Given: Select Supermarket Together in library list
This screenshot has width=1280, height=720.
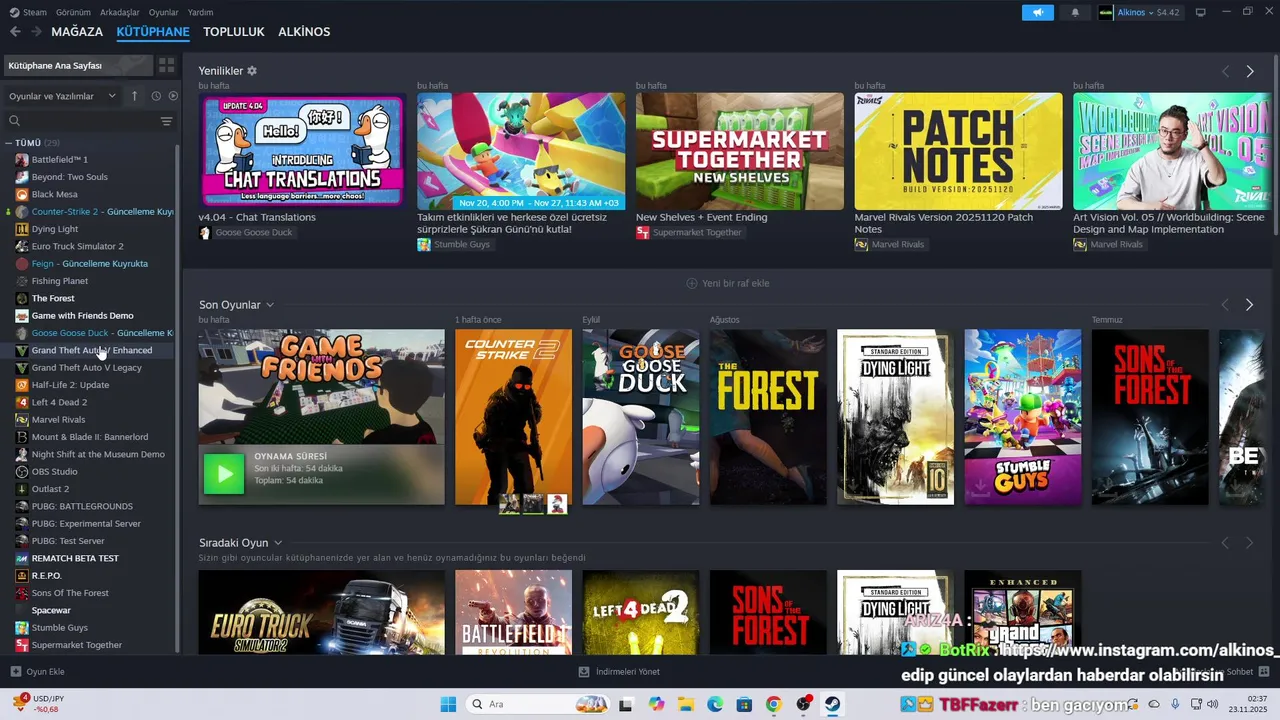Looking at the screenshot, I should (76, 645).
